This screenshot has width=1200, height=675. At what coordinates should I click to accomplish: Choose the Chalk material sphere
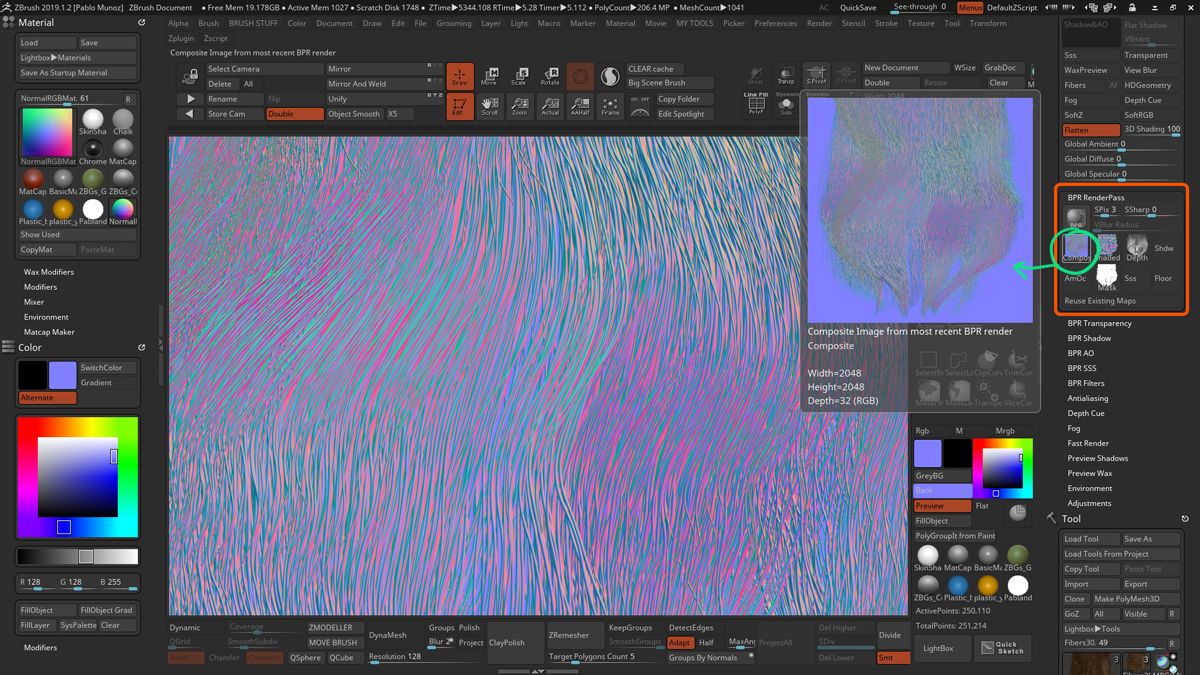123,122
